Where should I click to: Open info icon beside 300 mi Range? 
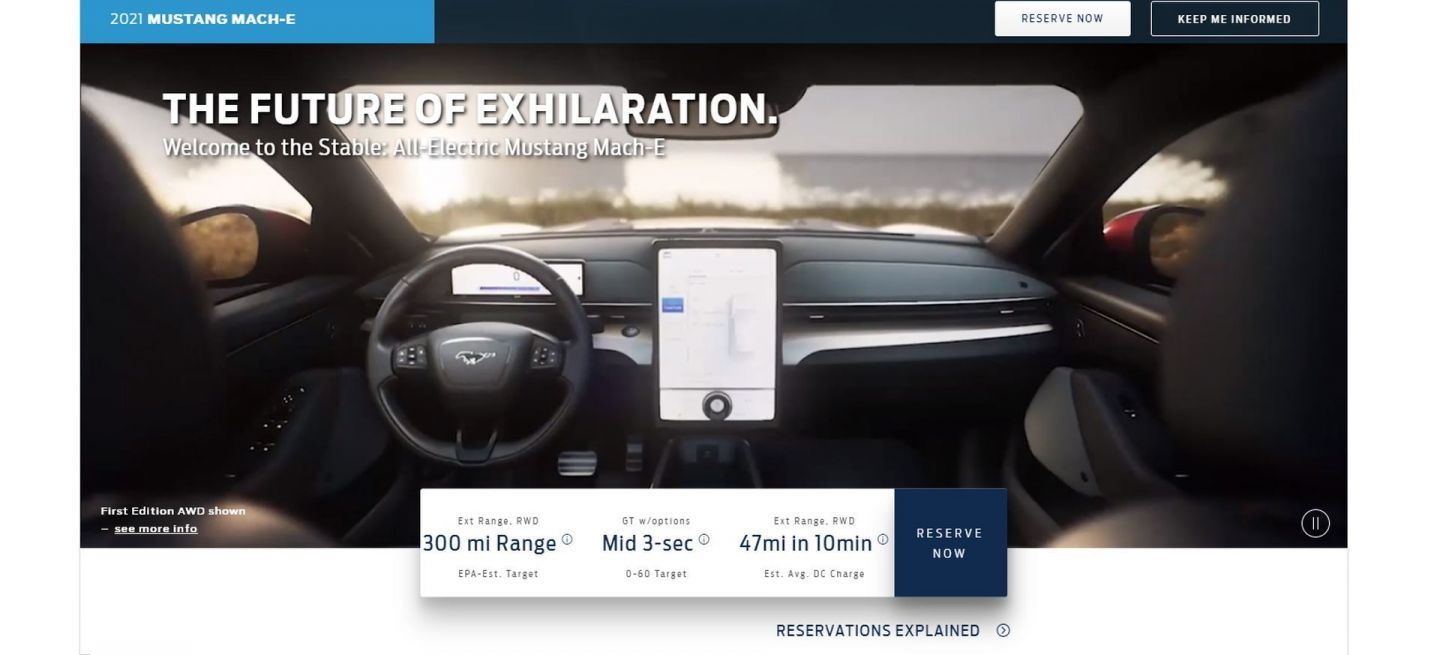click(x=567, y=540)
